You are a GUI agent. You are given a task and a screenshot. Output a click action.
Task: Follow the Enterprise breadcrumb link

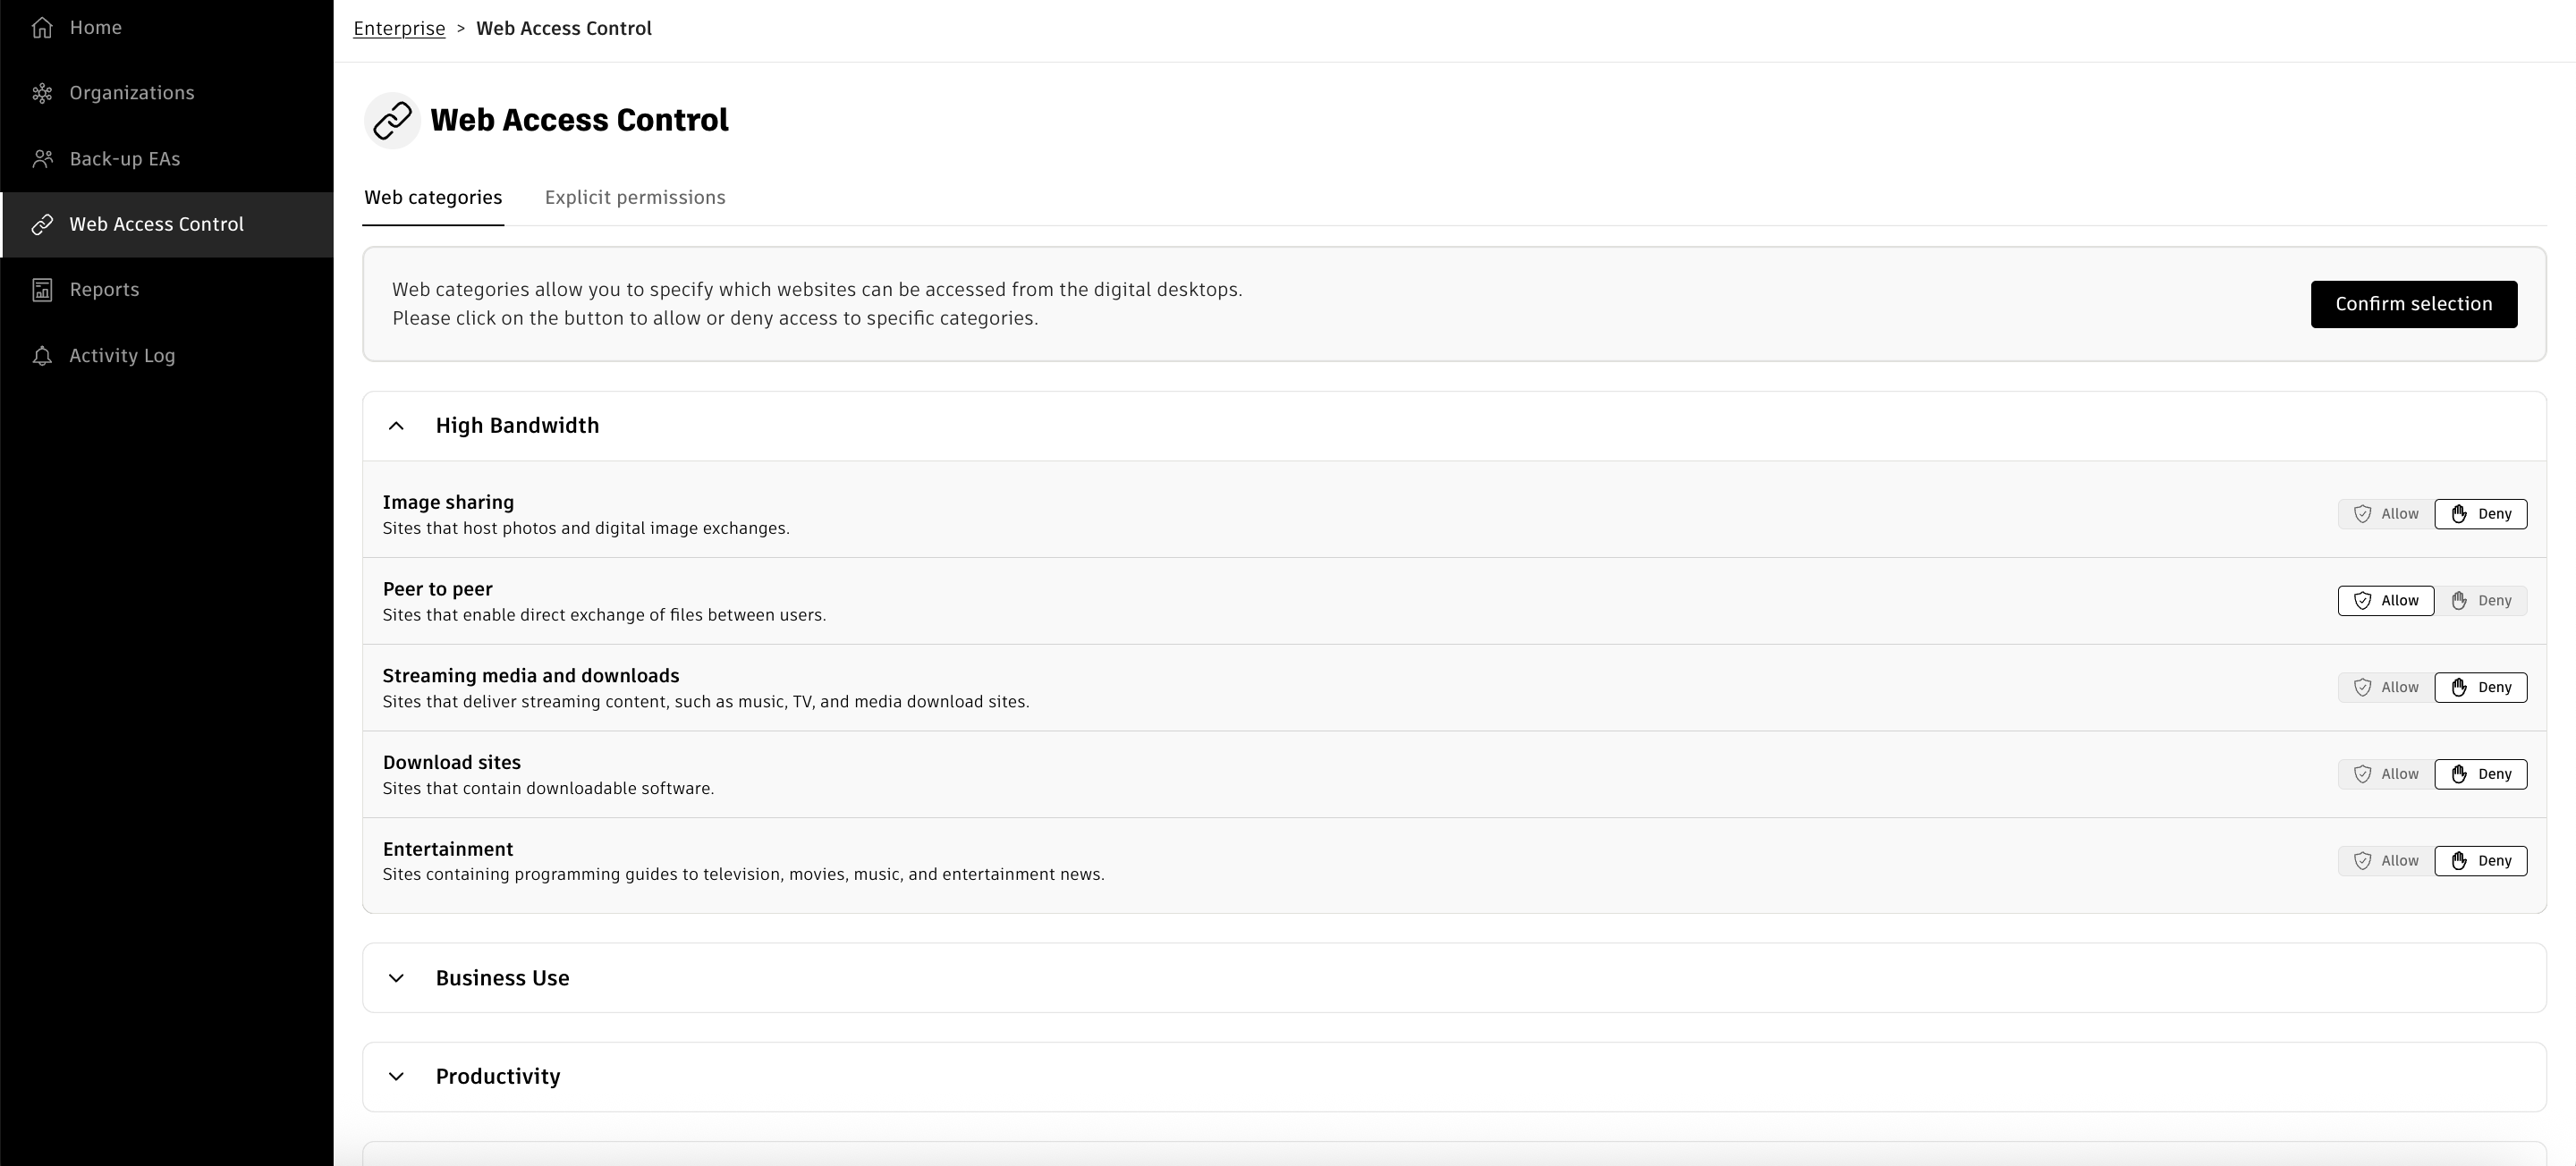tap(399, 29)
